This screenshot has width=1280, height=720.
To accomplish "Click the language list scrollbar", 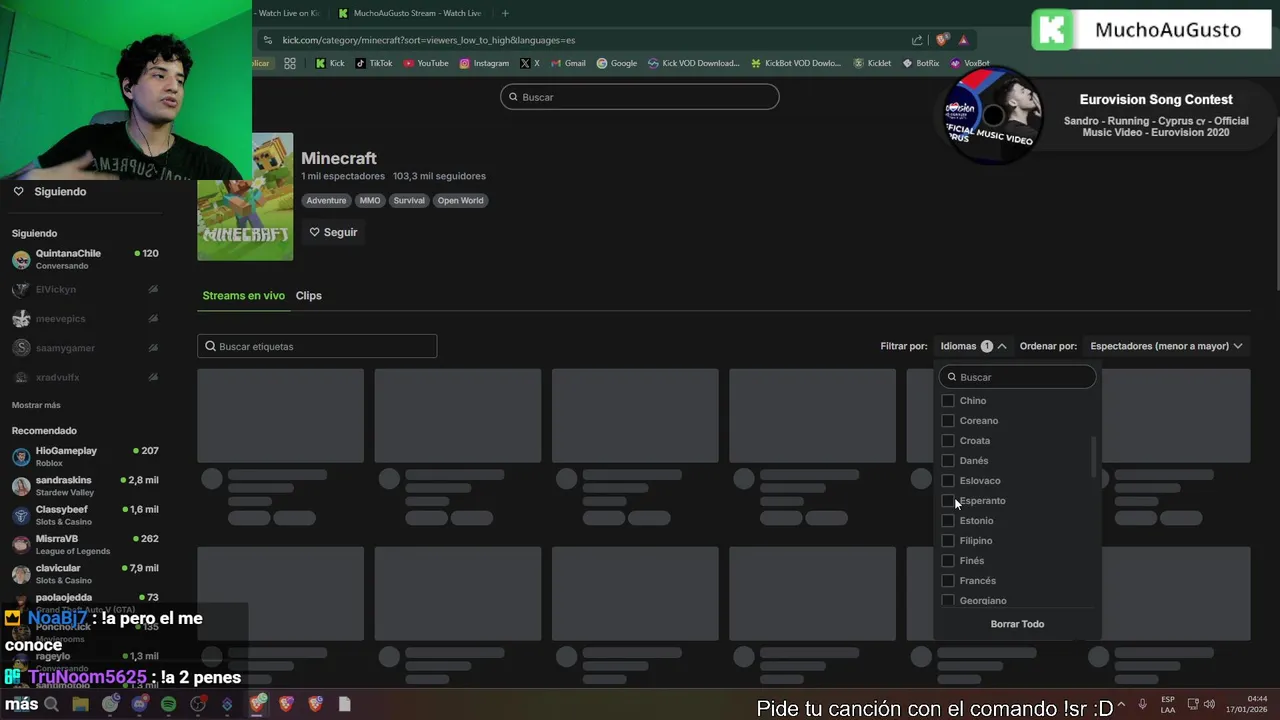I will pos(1093,458).
